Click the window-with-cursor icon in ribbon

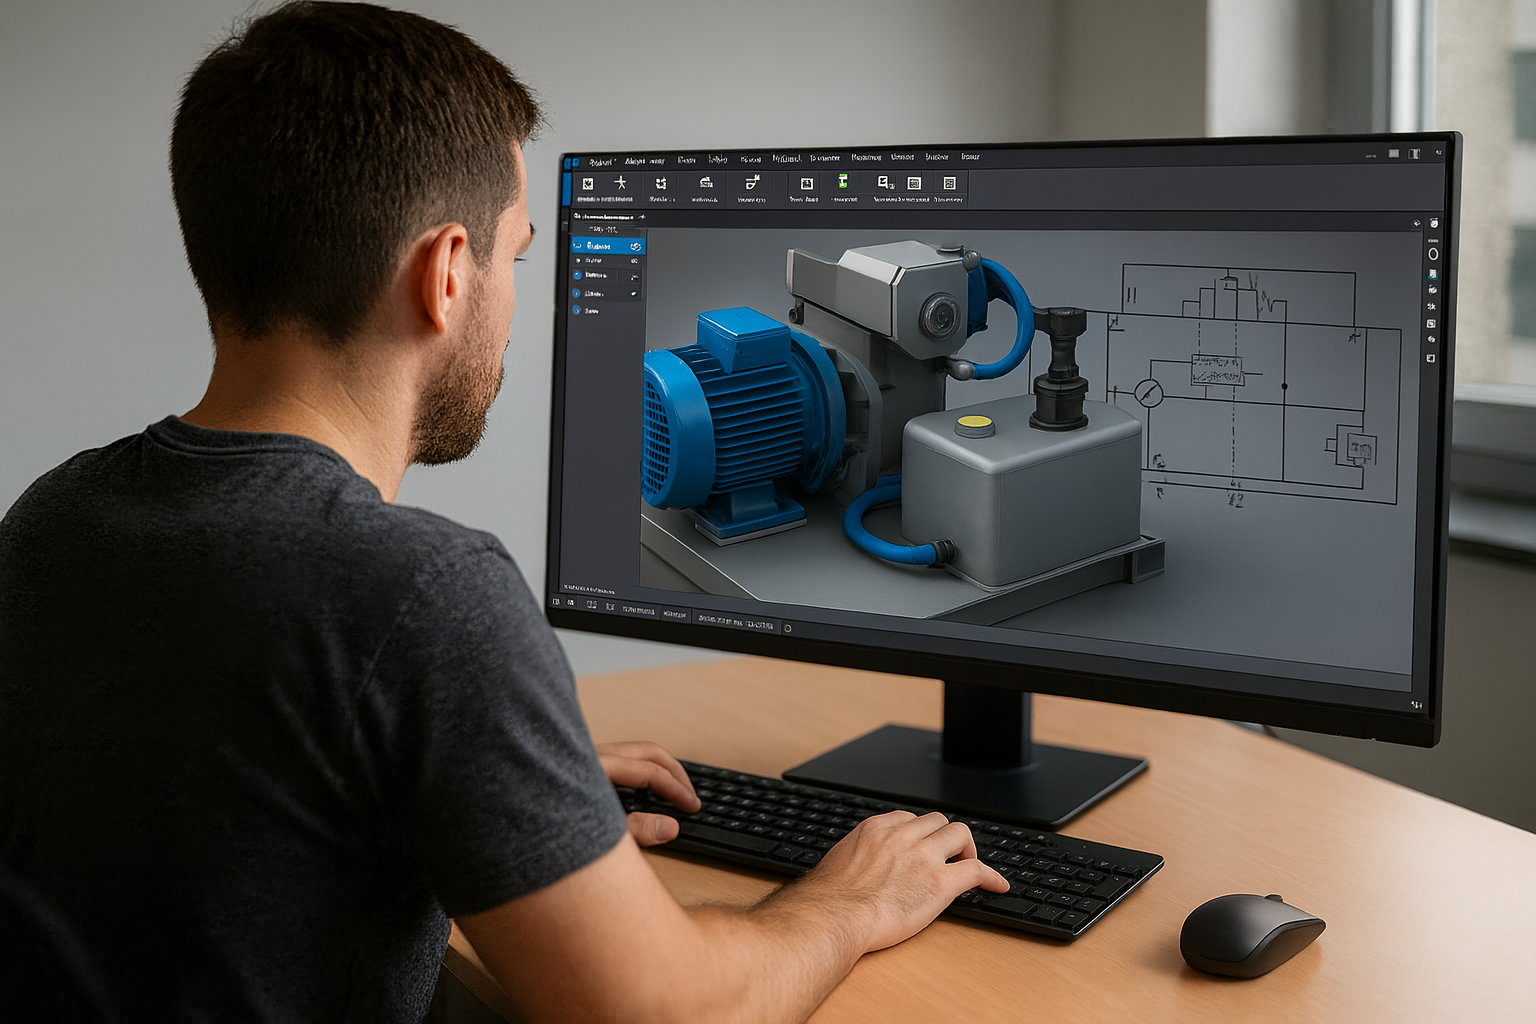(x=884, y=182)
